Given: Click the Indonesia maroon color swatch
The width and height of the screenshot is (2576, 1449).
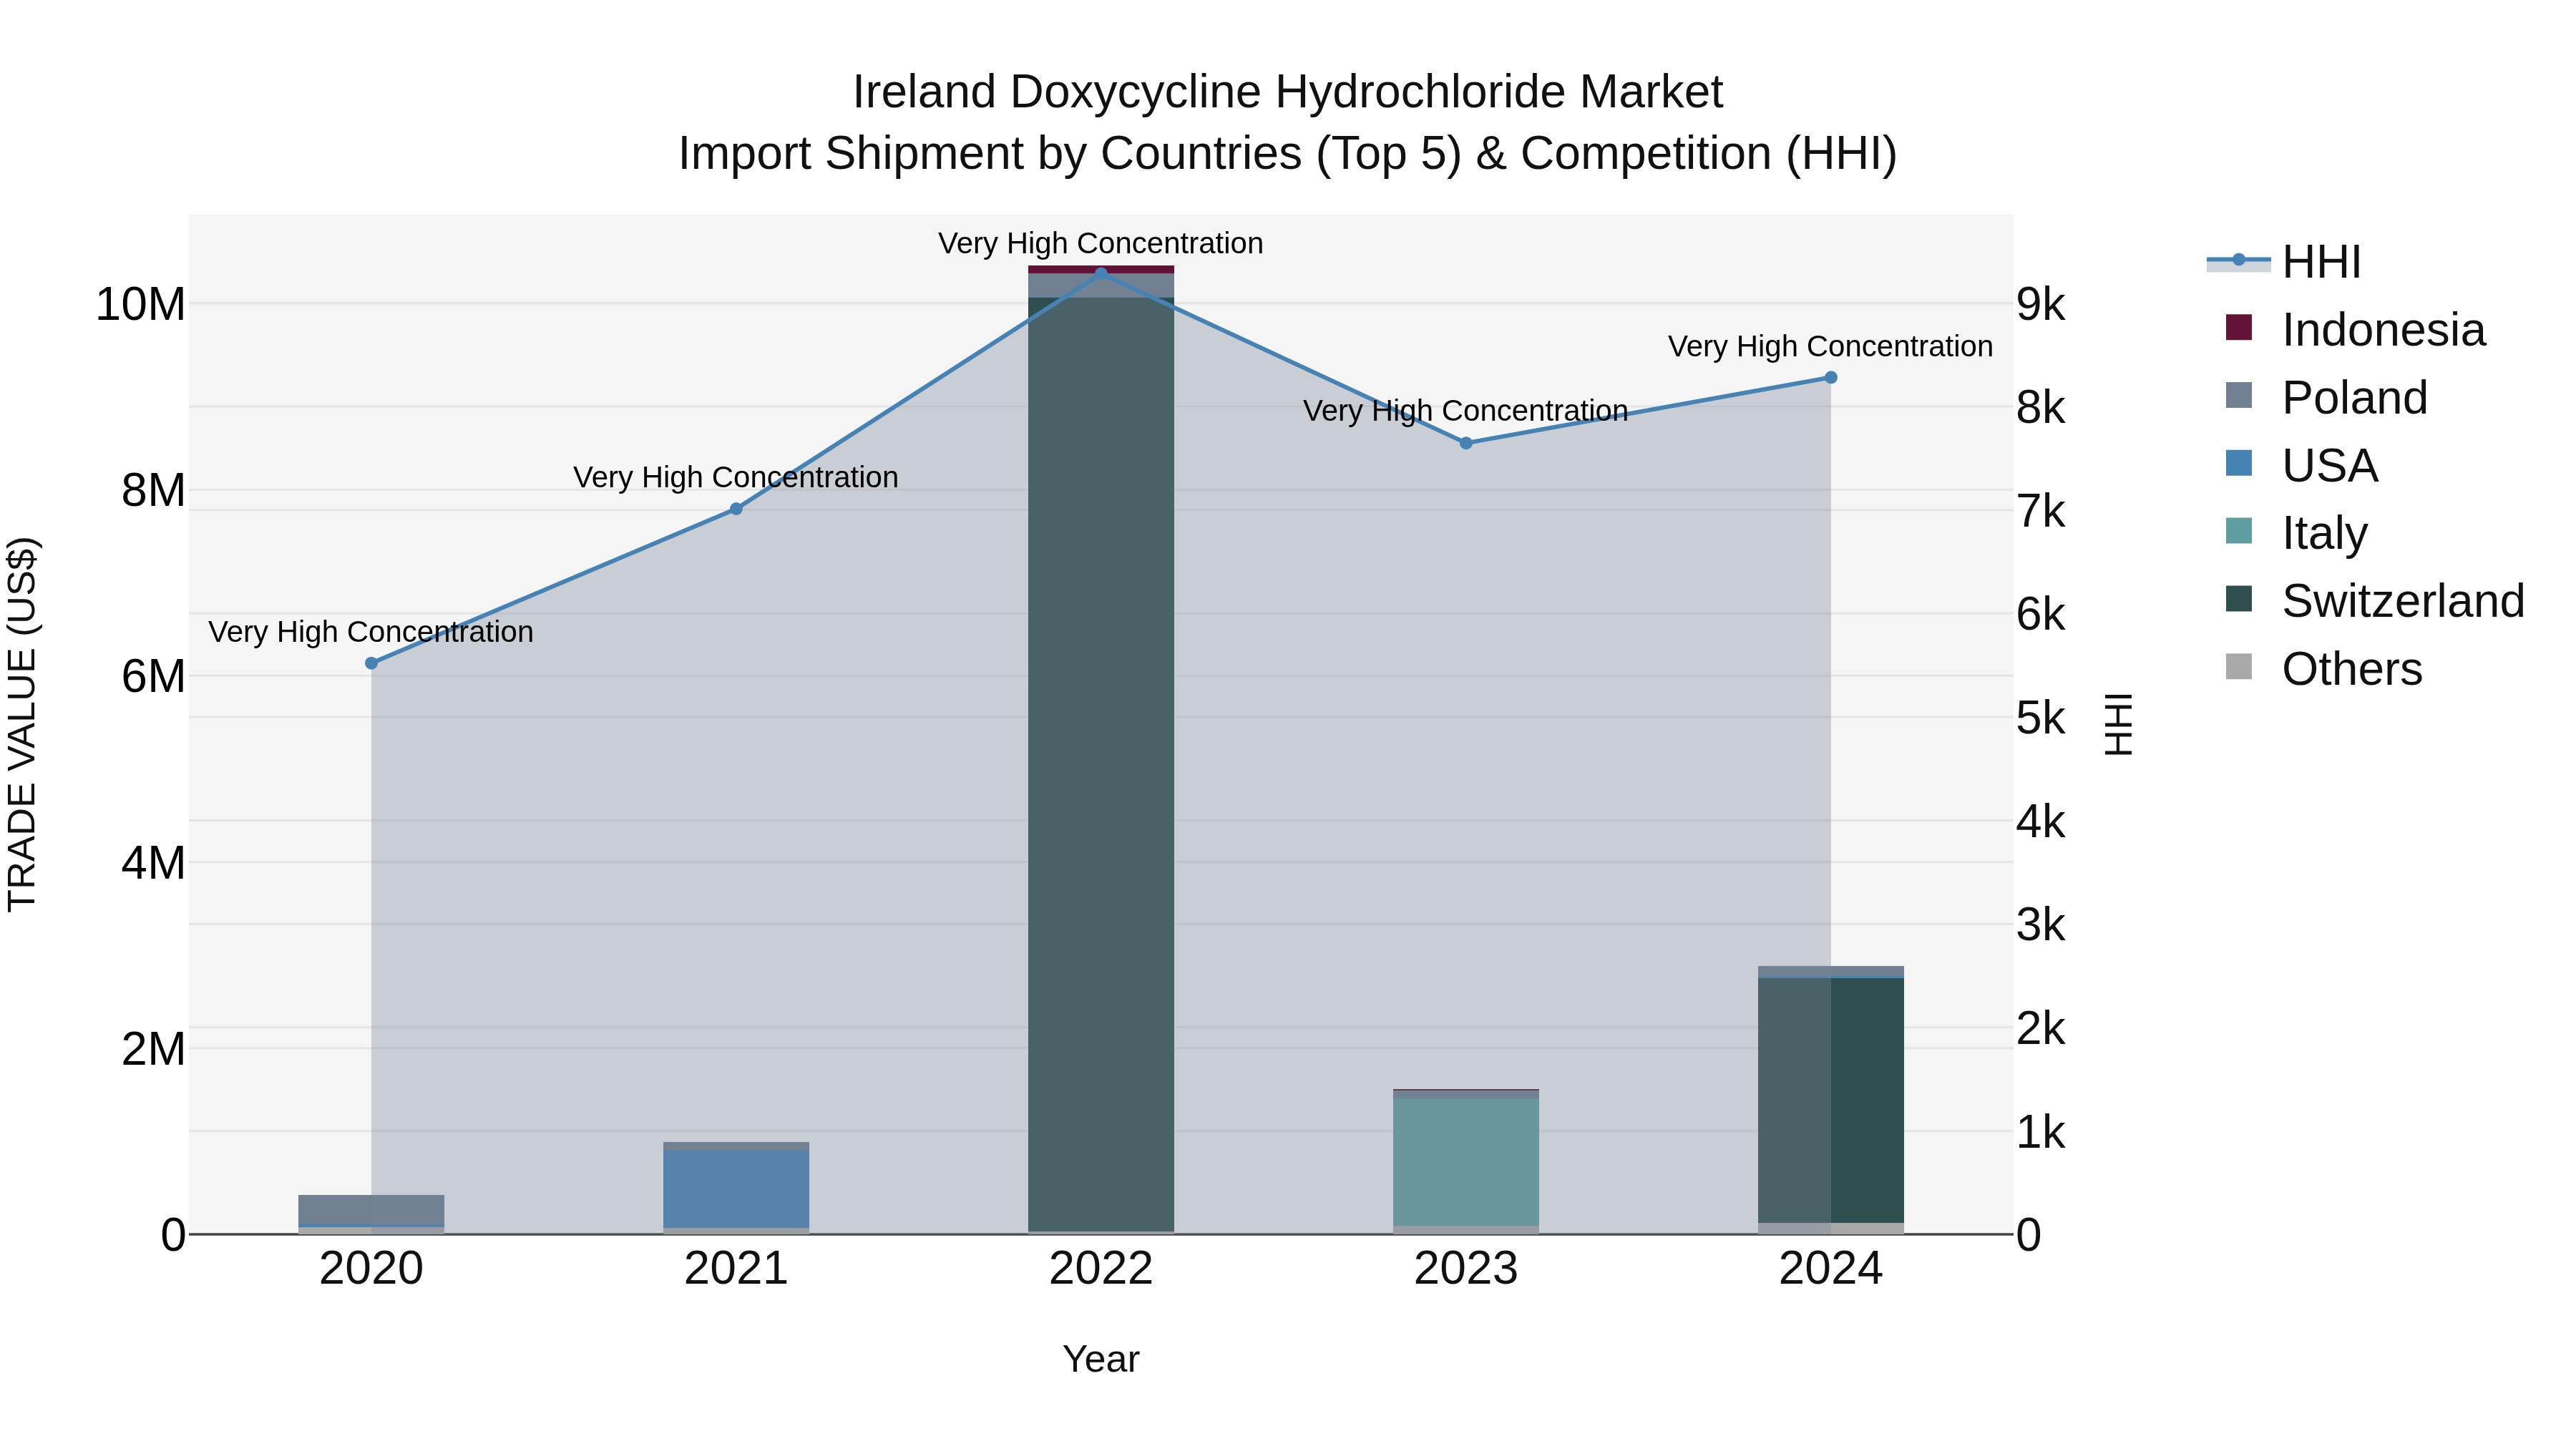Looking at the screenshot, I should [2239, 327].
